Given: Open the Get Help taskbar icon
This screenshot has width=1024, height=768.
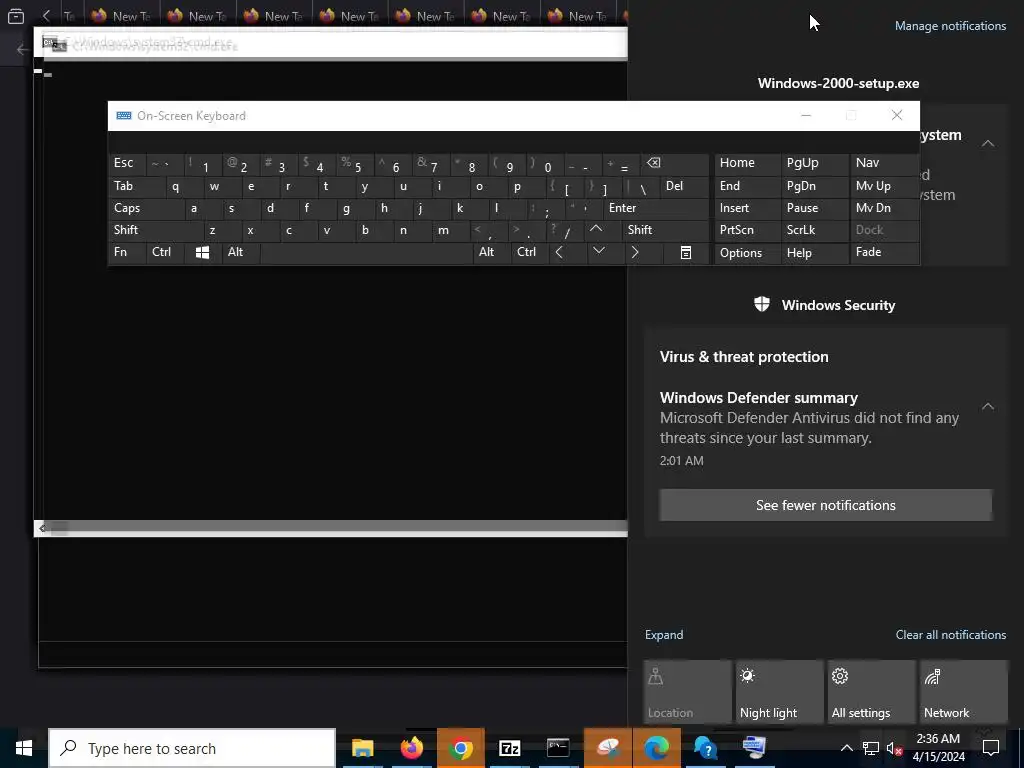Looking at the screenshot, I should click(705, 748).
